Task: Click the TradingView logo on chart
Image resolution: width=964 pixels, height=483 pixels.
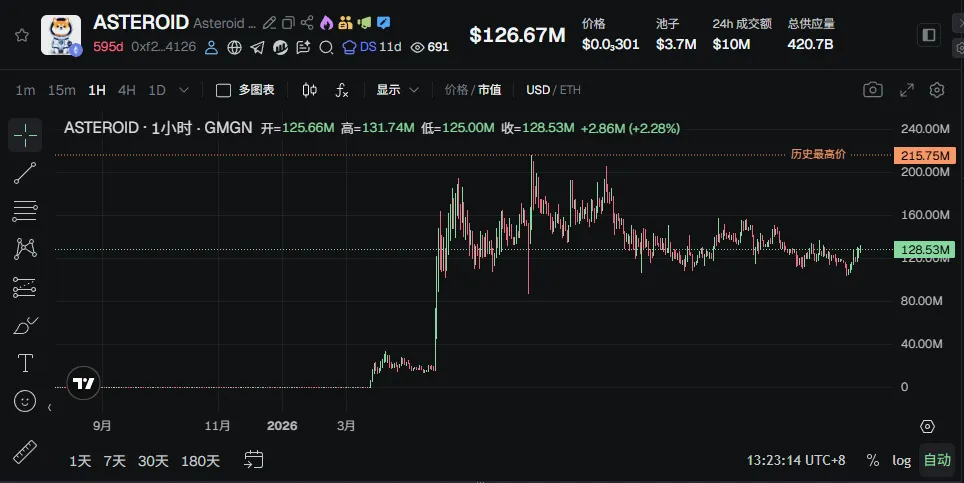Action: click(83, 383)
